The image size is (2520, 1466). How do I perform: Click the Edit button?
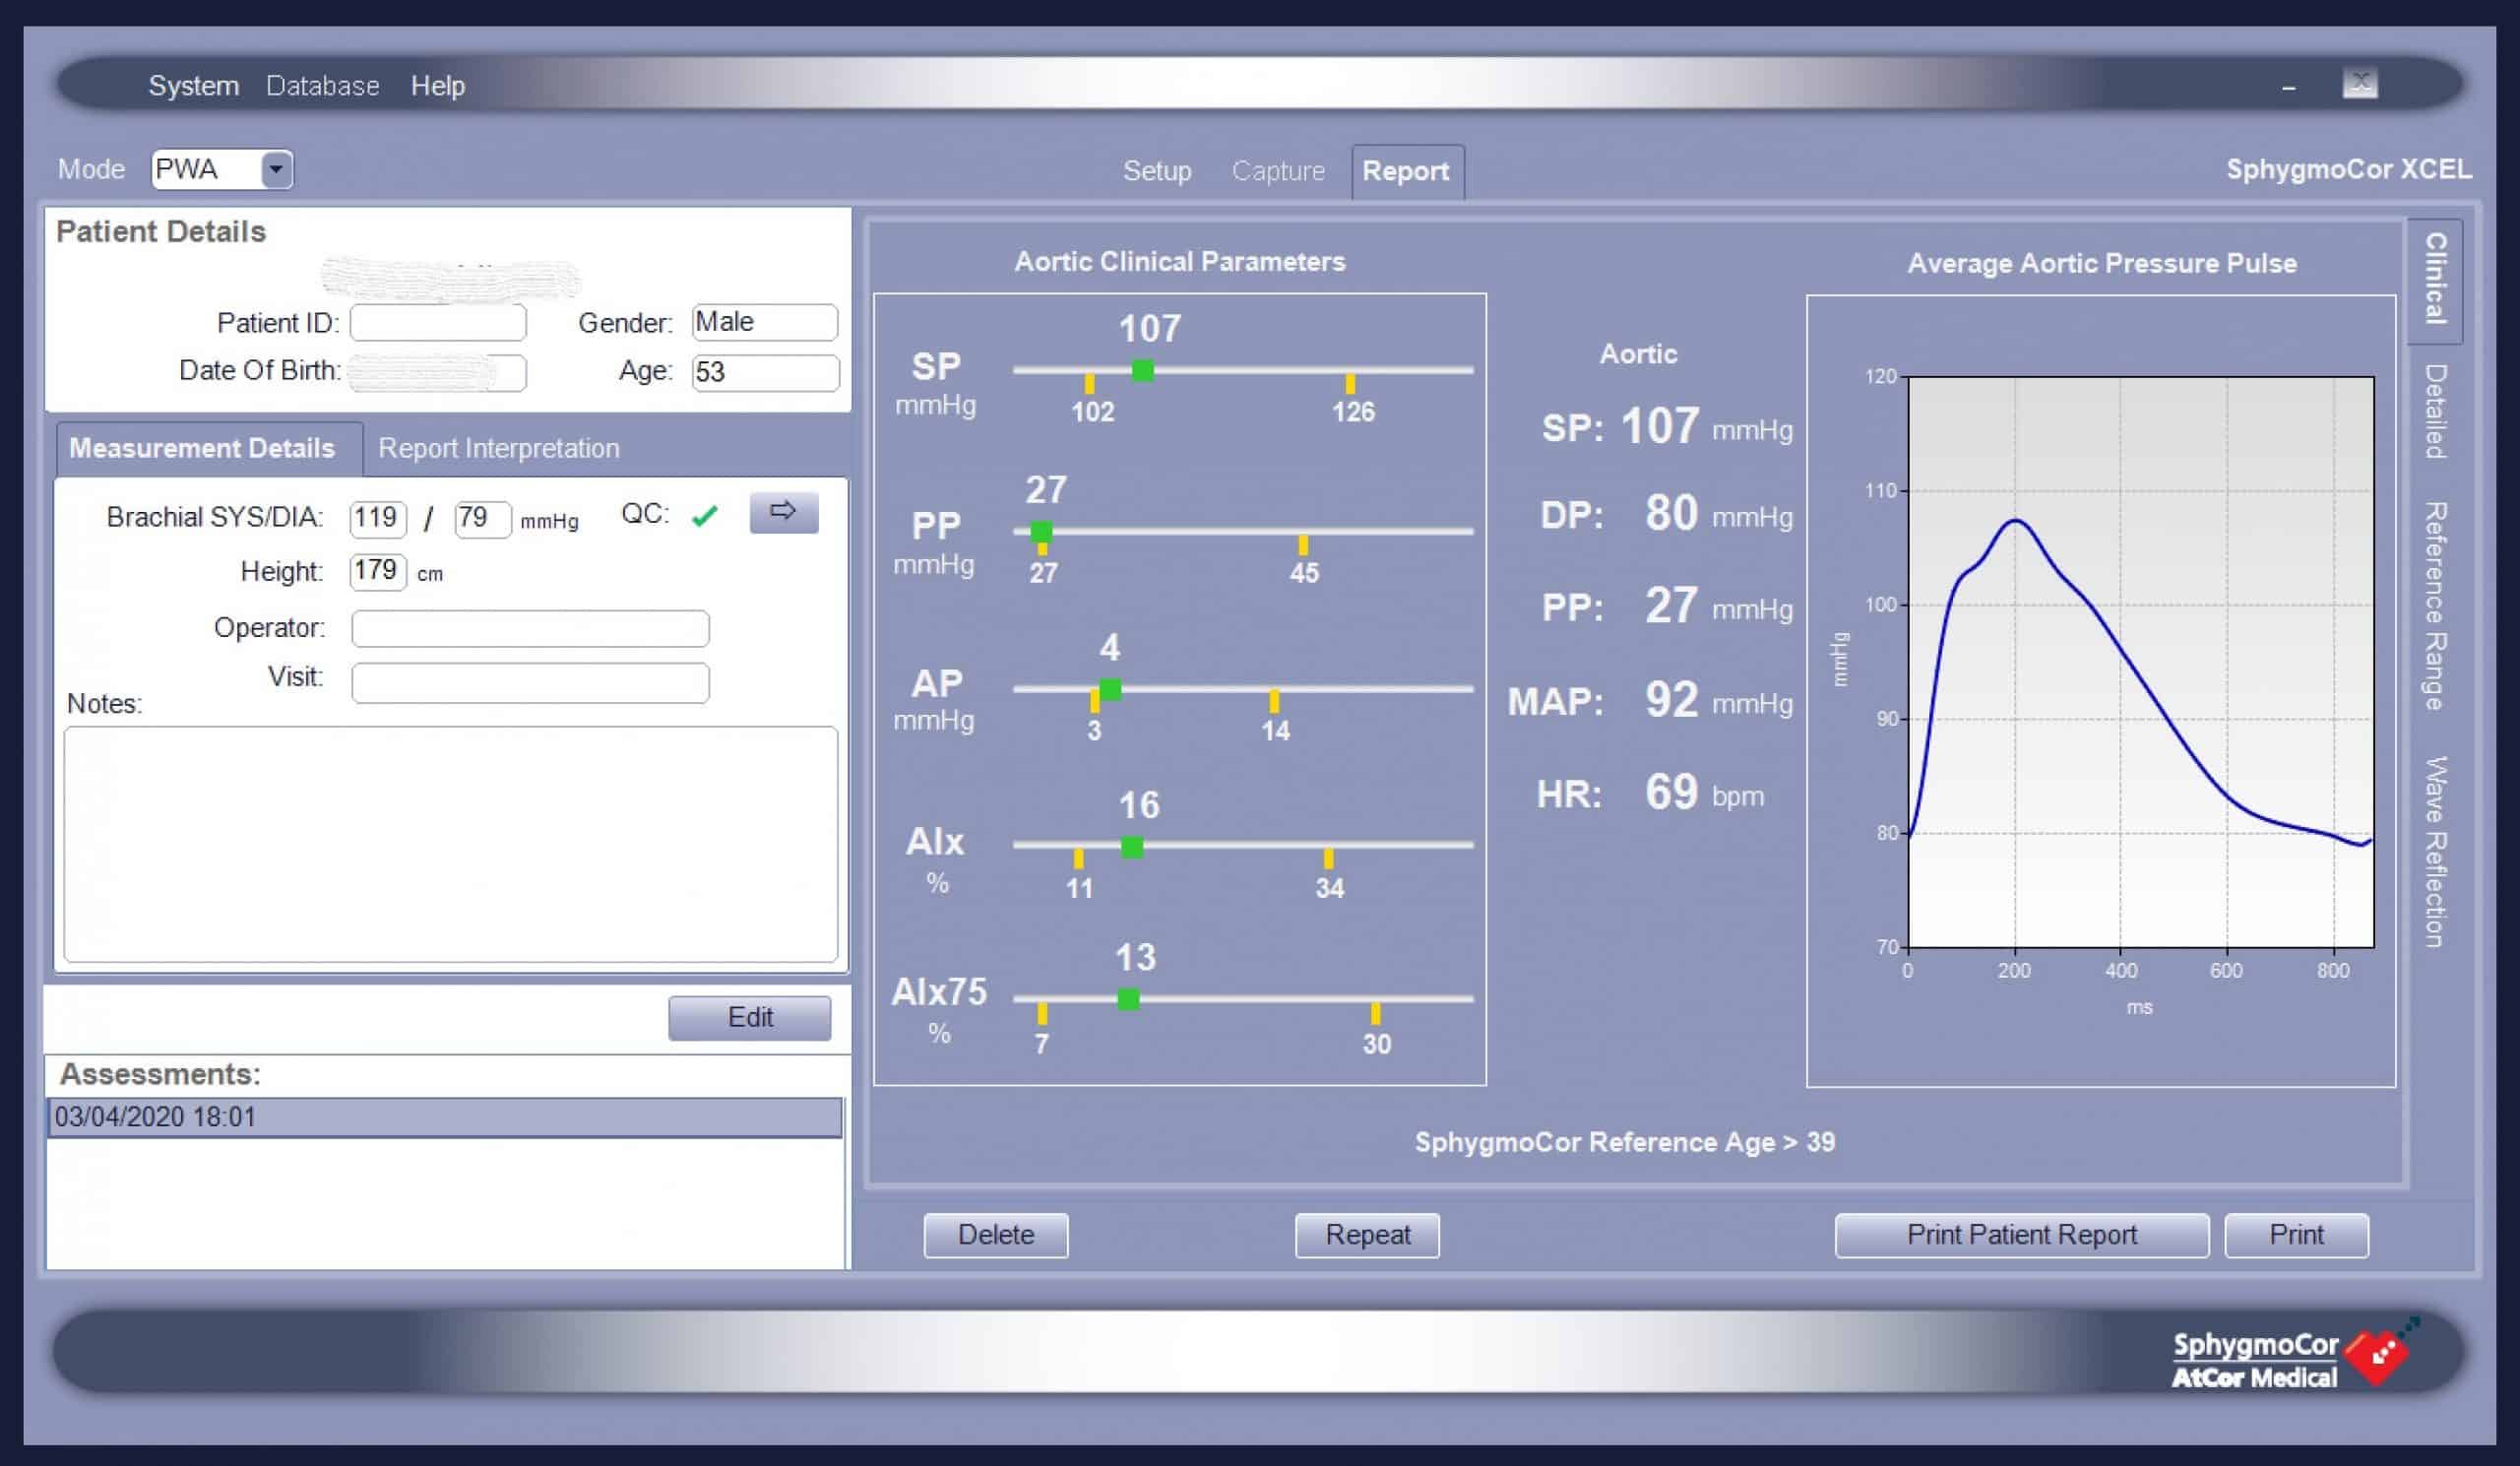tap(750, 1017)
